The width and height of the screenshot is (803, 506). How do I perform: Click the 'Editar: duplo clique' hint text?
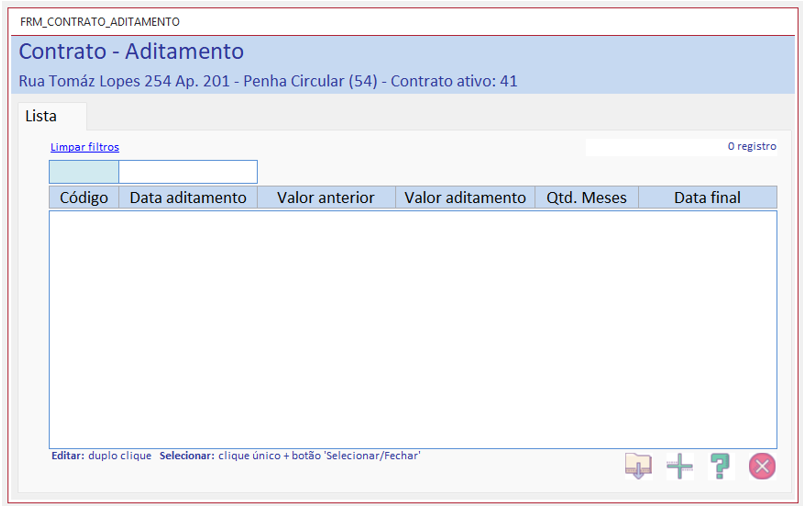[101, 456]
